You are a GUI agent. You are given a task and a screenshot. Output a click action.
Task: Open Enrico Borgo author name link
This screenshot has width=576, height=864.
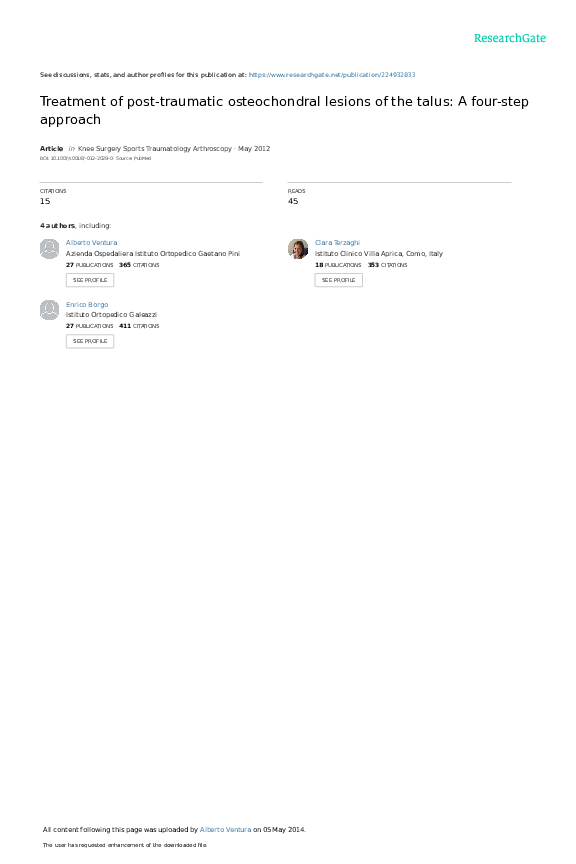click(x=87, y=304)
